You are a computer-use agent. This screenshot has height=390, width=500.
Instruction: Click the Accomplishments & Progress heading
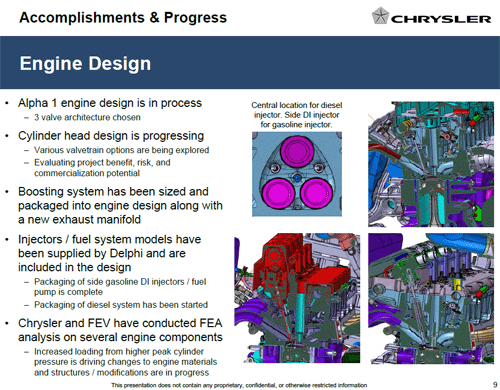click(123, 17)
